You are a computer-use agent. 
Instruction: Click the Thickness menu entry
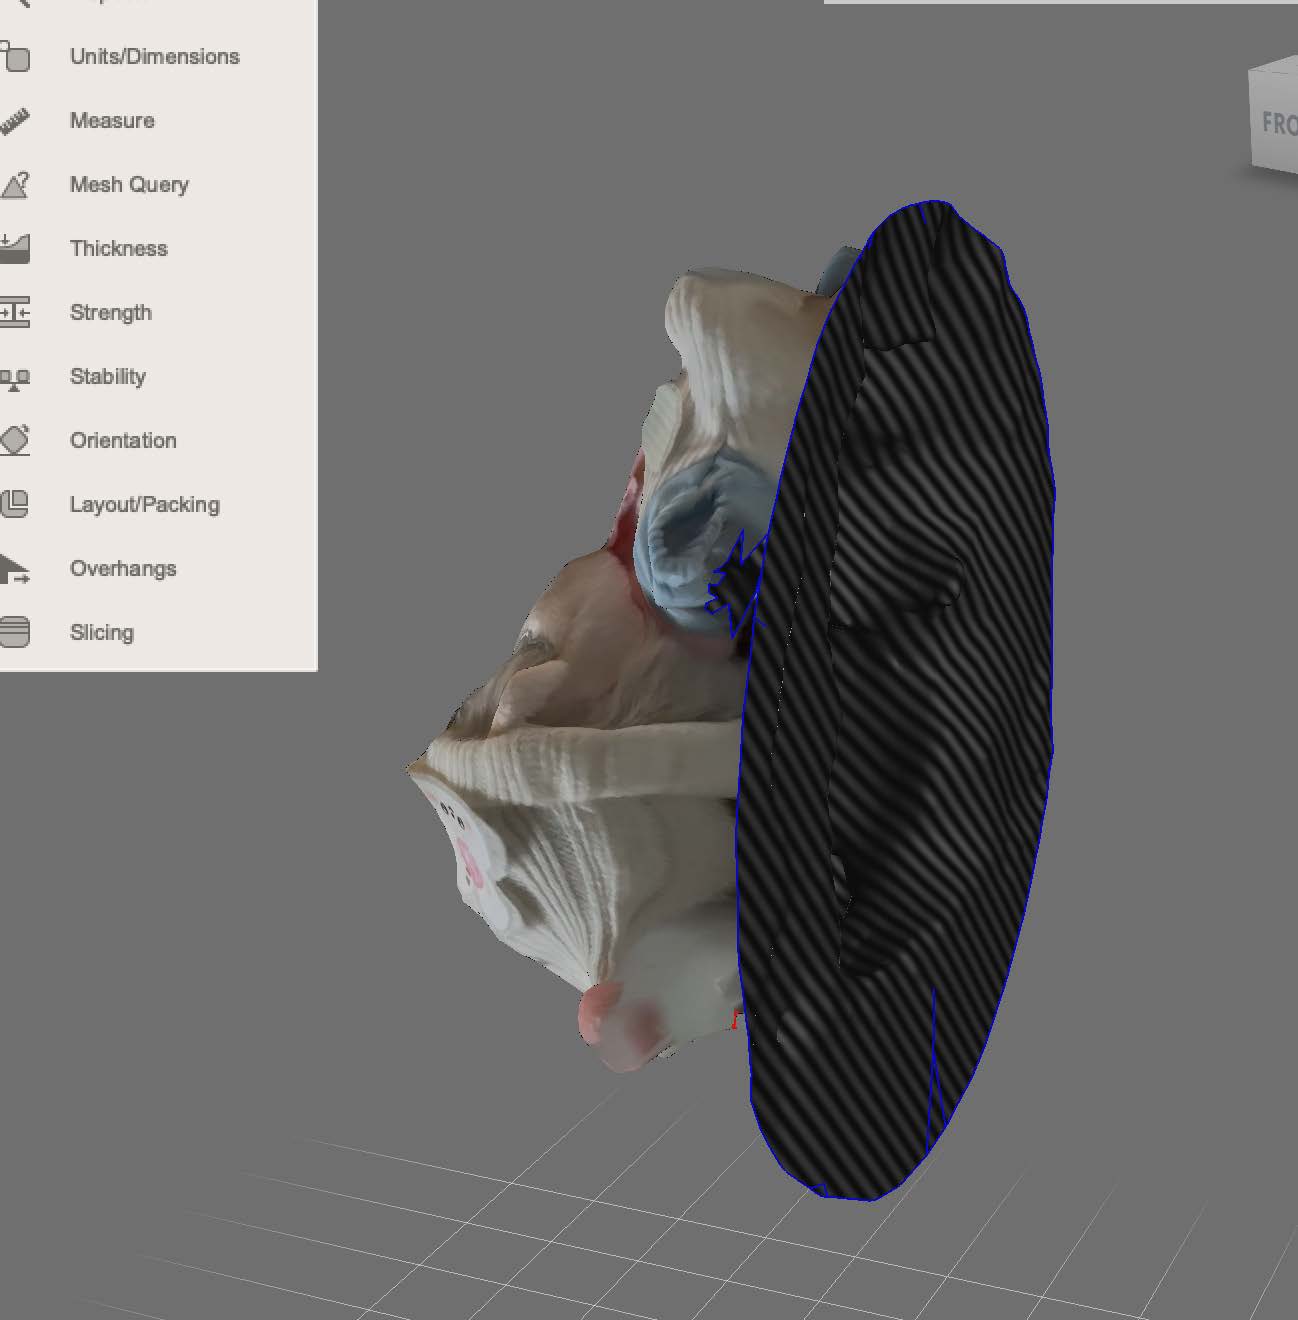(119, 248)
